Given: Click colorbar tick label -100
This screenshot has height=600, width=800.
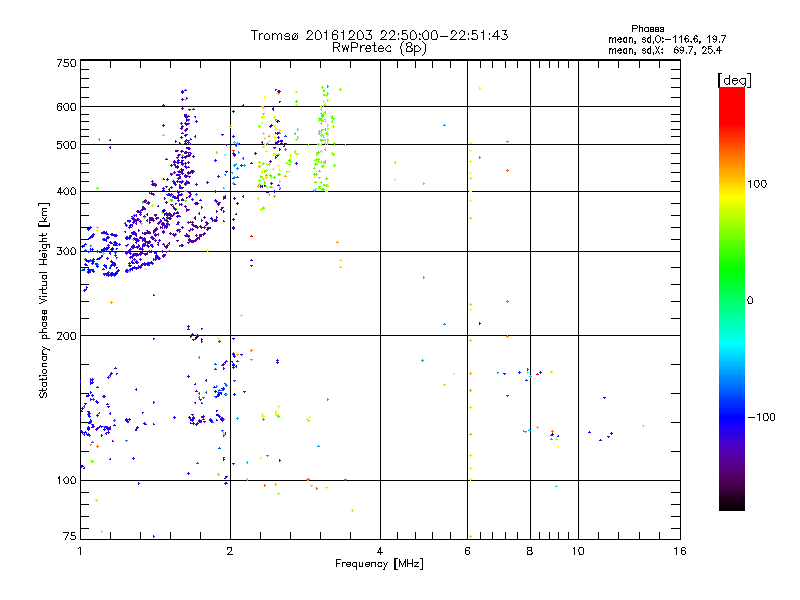Looking at the screenshot, I should [x=761, y=417].
